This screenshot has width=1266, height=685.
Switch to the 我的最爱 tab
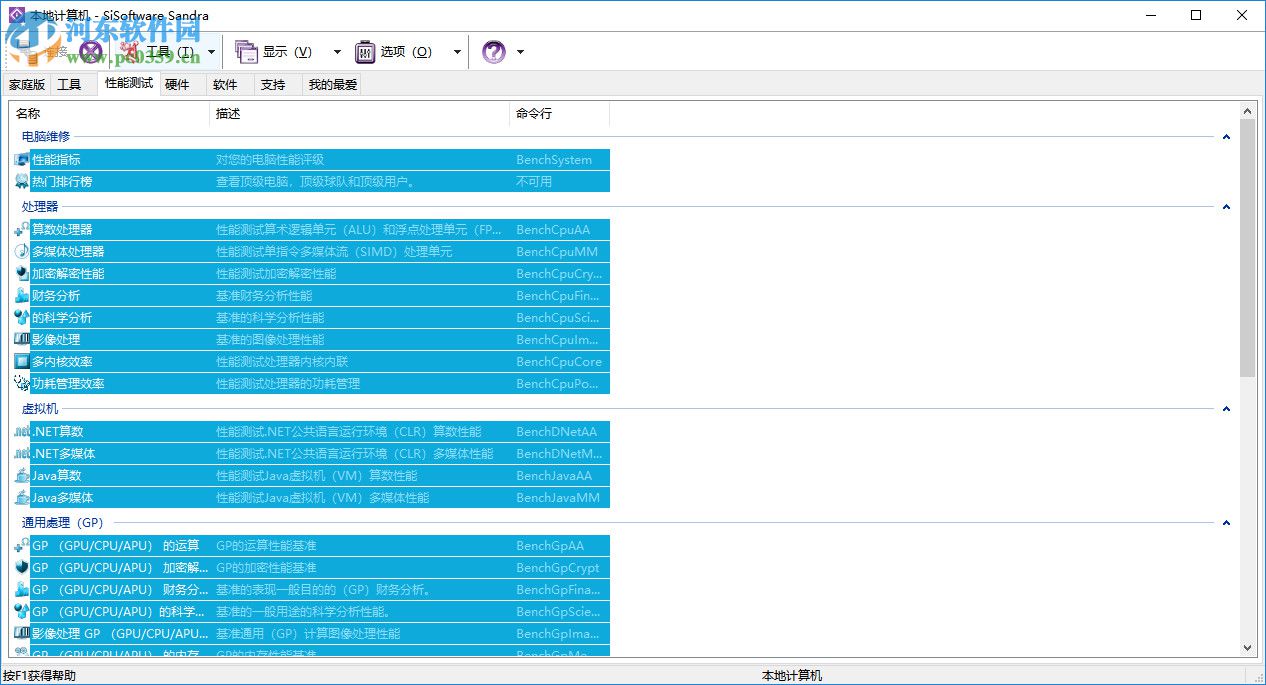[x=331, y=84]
